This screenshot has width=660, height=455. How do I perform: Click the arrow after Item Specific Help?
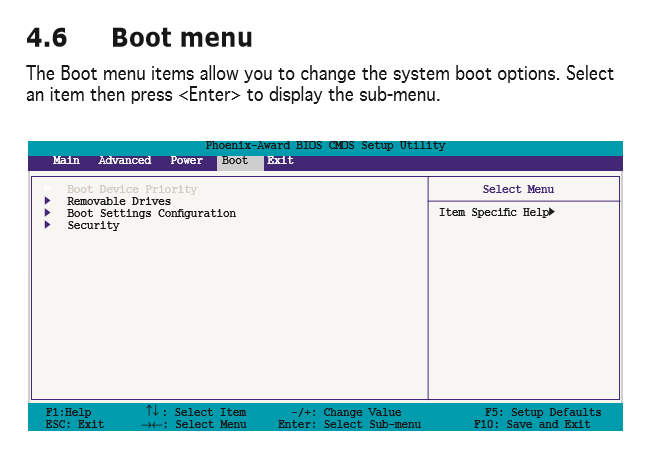tap(552, 212)
